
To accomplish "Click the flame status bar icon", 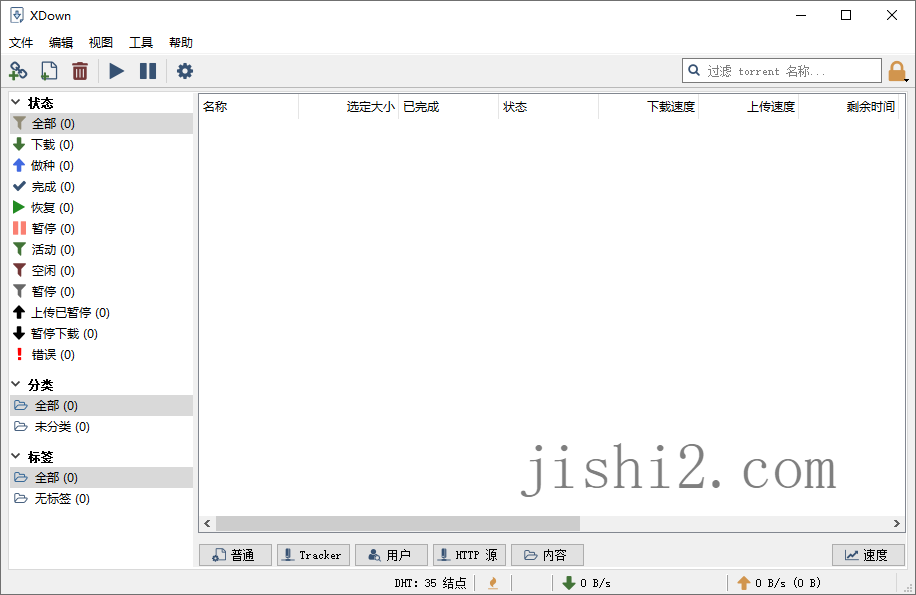I will pyautogui.click(x=493, y=583).
